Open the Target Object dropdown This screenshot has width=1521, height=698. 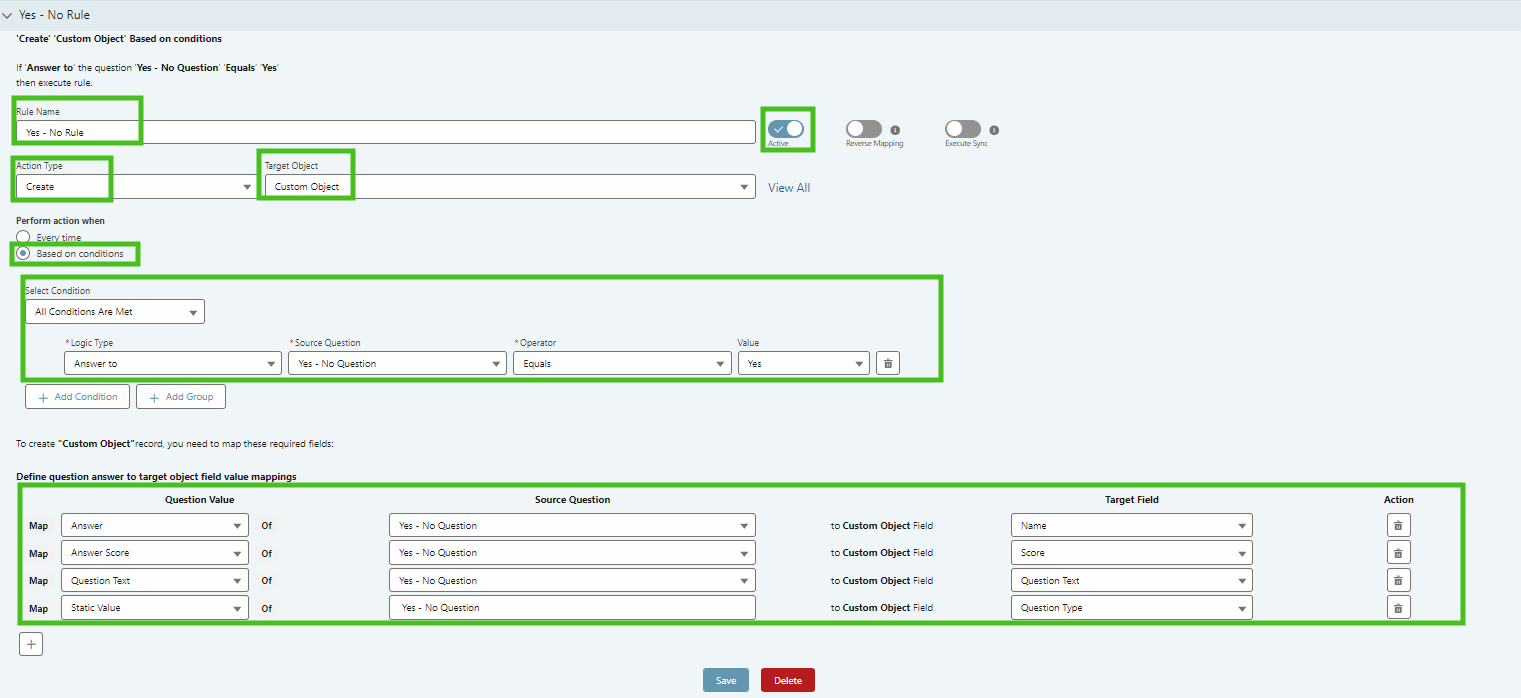click(507, 187)
